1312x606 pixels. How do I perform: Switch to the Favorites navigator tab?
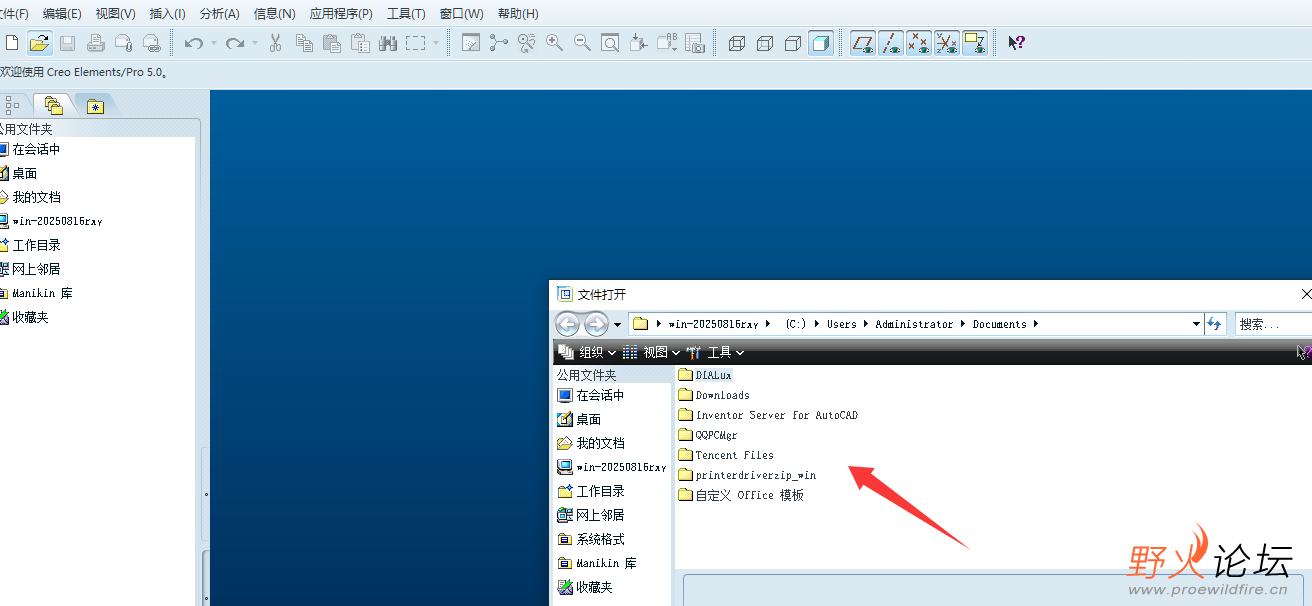tap(95, 106)
